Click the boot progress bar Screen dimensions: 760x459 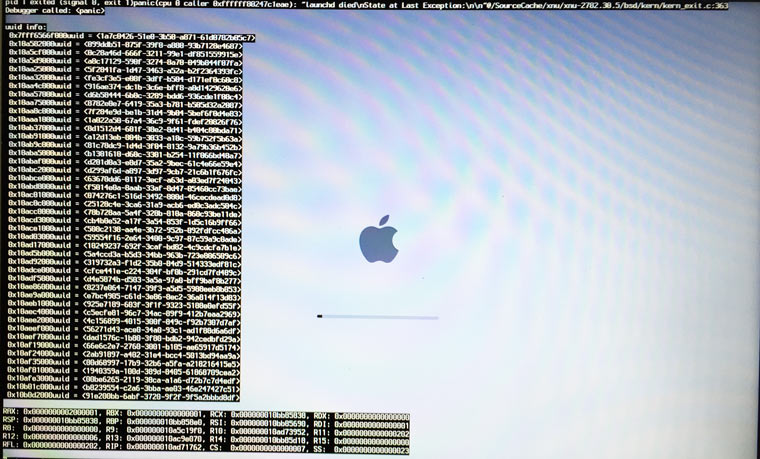pyautogui.click(x=378, y=317)
